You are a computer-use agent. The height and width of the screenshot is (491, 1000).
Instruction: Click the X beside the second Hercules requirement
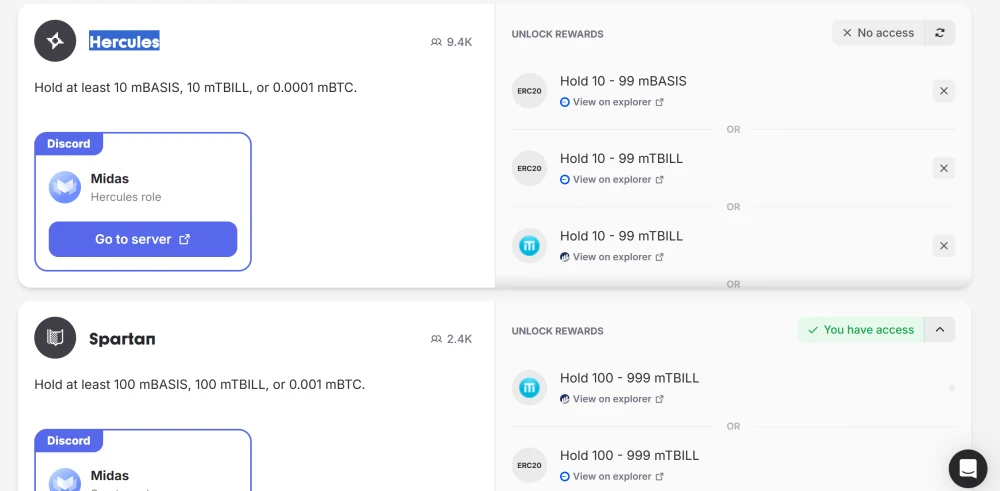pos(943,168)
